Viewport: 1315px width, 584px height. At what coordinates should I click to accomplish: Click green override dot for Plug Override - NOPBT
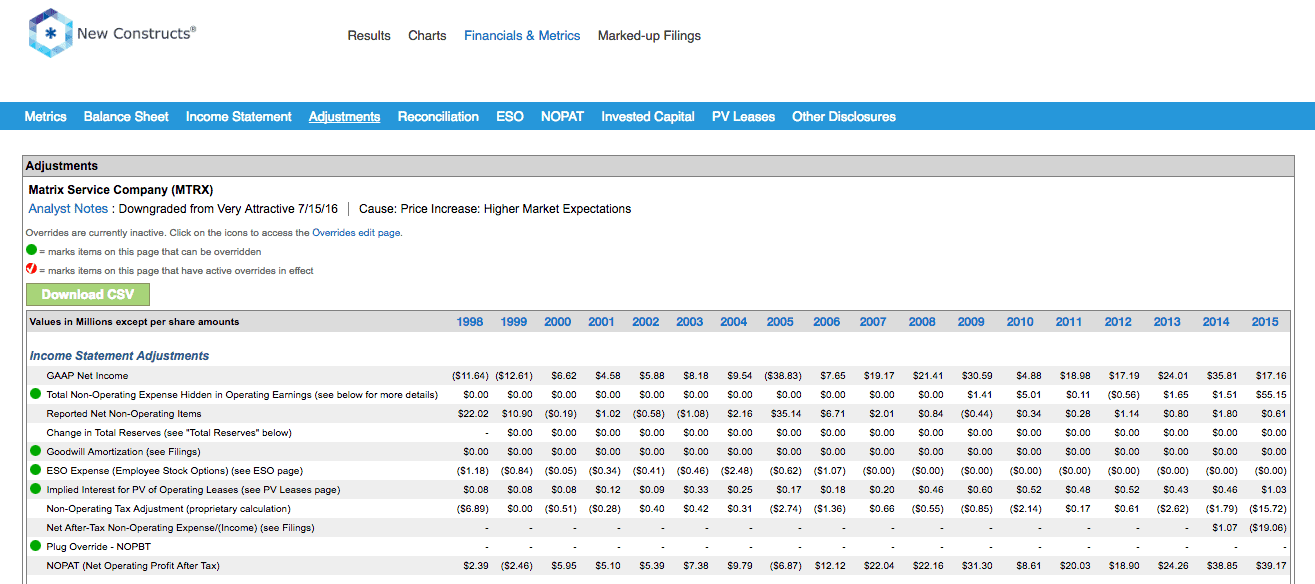pyautogui.click(x=36, y=547)
